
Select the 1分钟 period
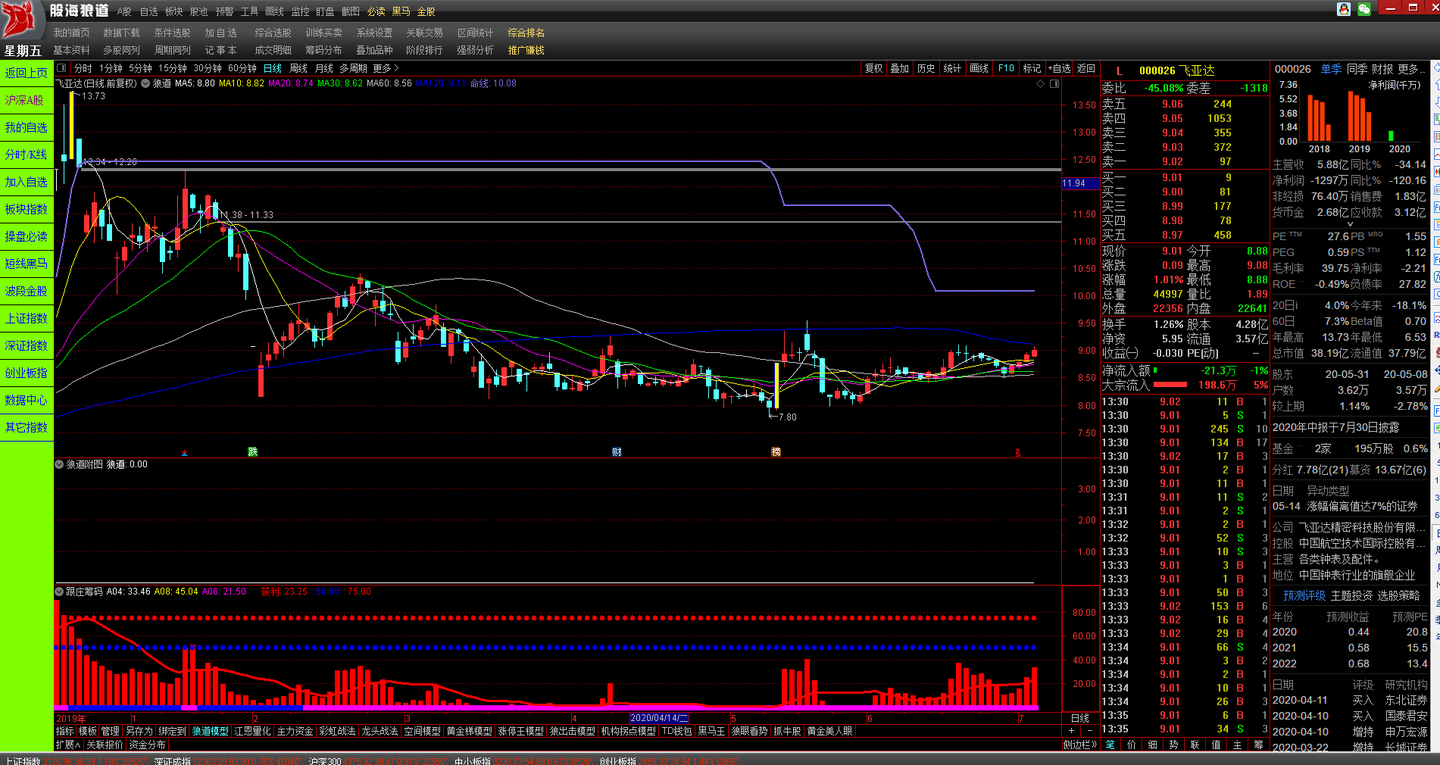[x=110, y=68]
